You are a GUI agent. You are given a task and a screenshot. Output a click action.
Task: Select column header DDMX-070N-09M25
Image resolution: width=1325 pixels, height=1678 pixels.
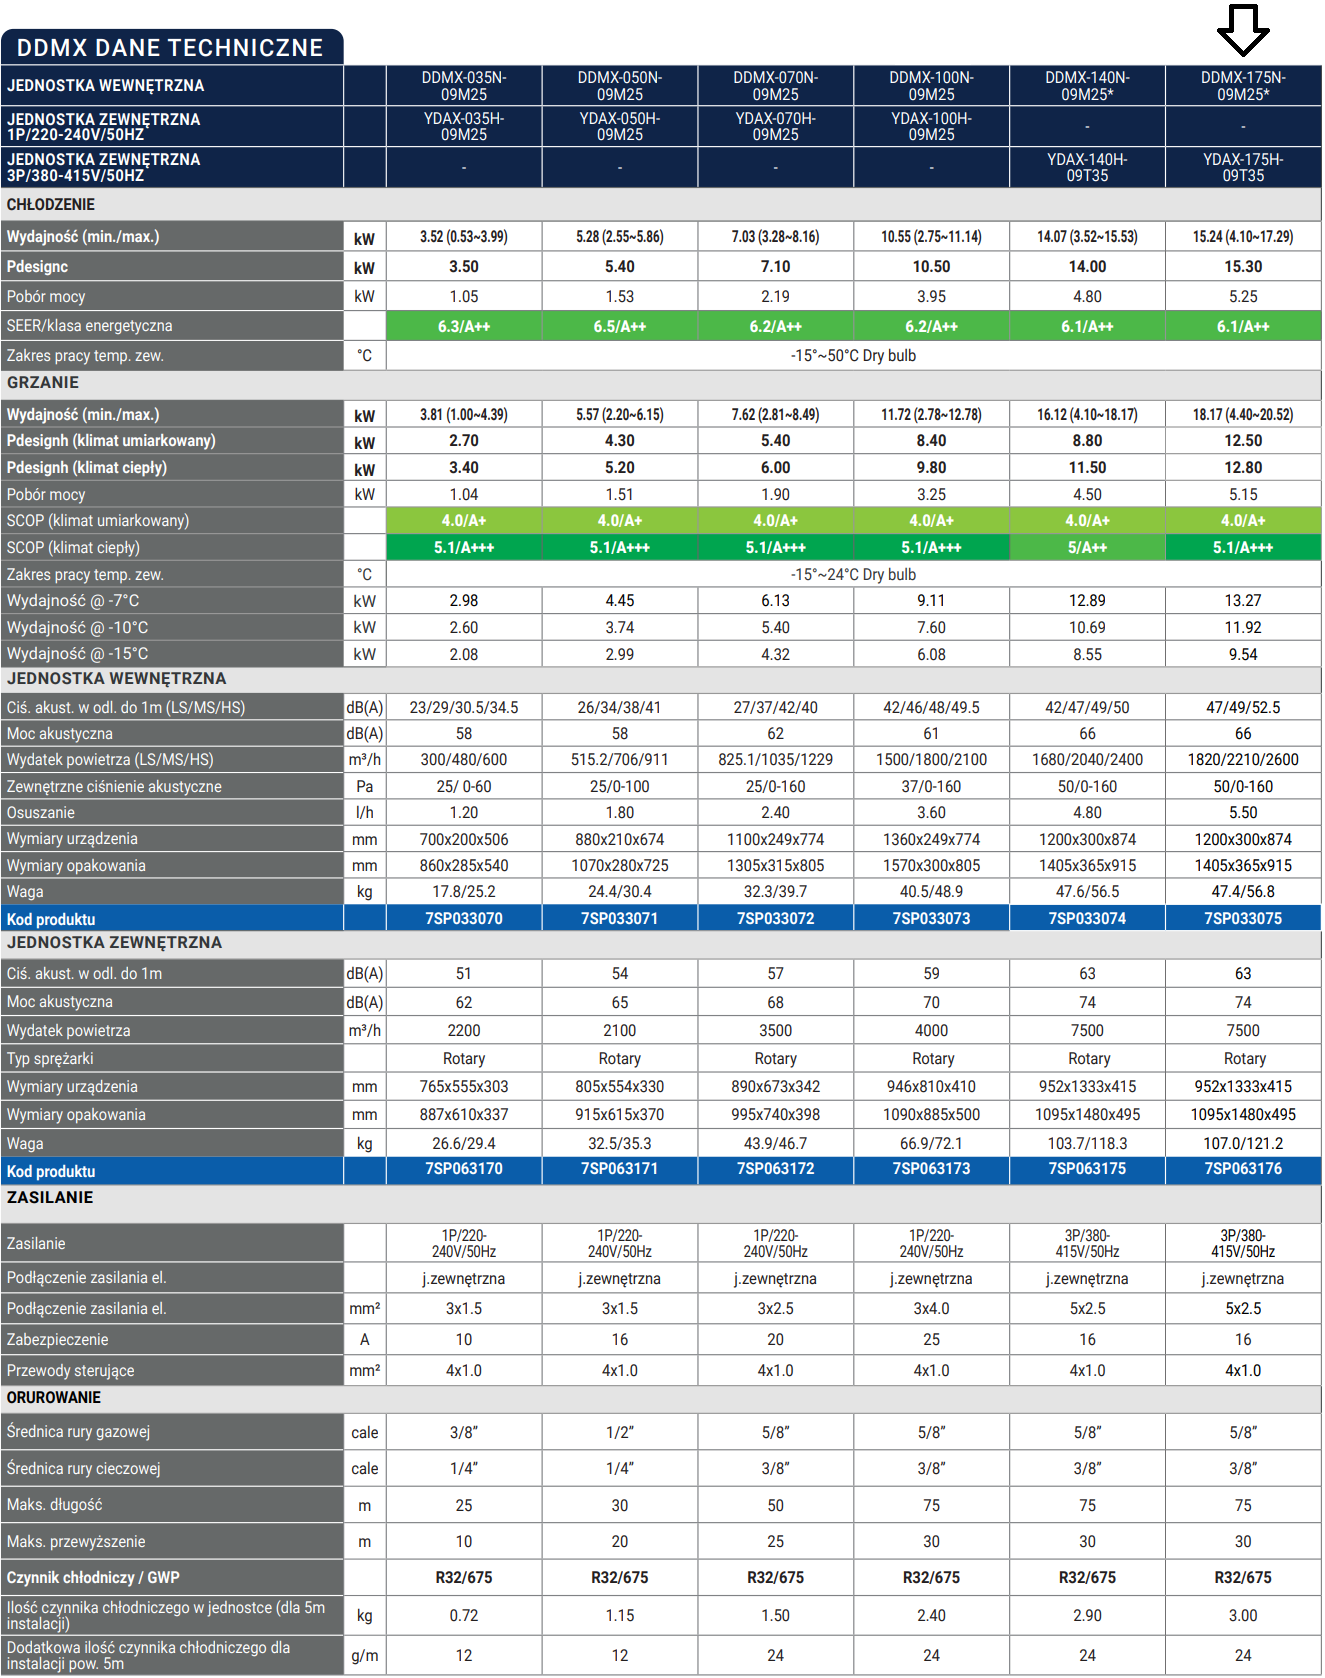(x=776, y=86)
